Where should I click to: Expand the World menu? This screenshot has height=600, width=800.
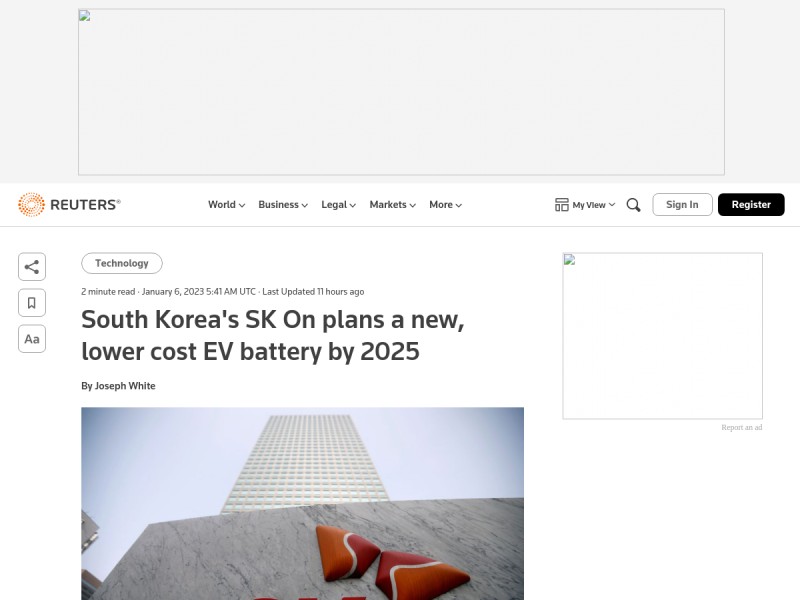(x=227, y=205)
